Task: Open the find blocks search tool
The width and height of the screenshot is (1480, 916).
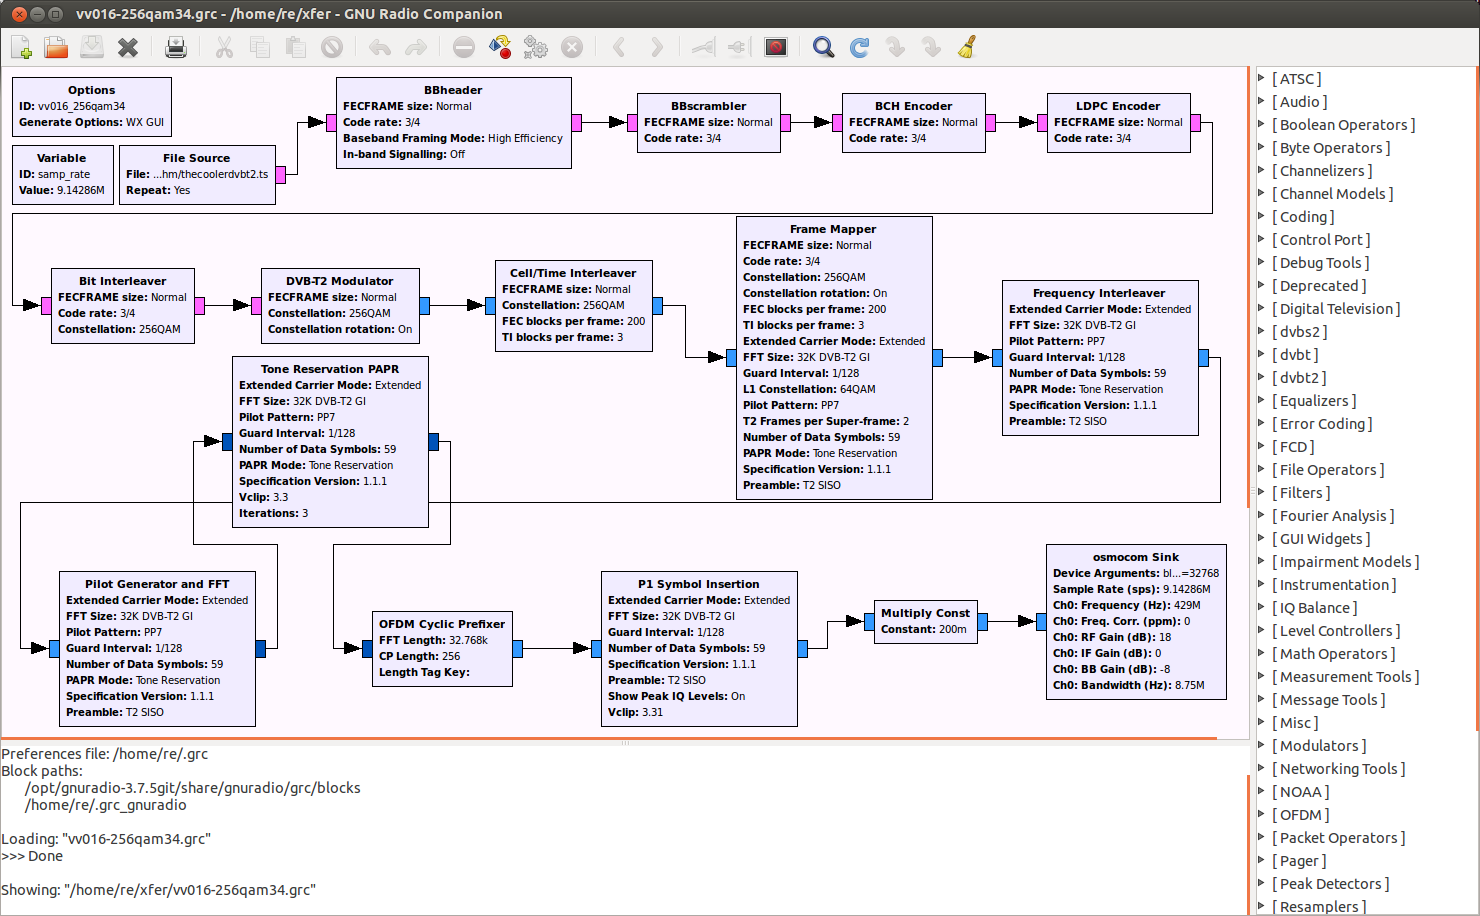Action: point(823,47)
